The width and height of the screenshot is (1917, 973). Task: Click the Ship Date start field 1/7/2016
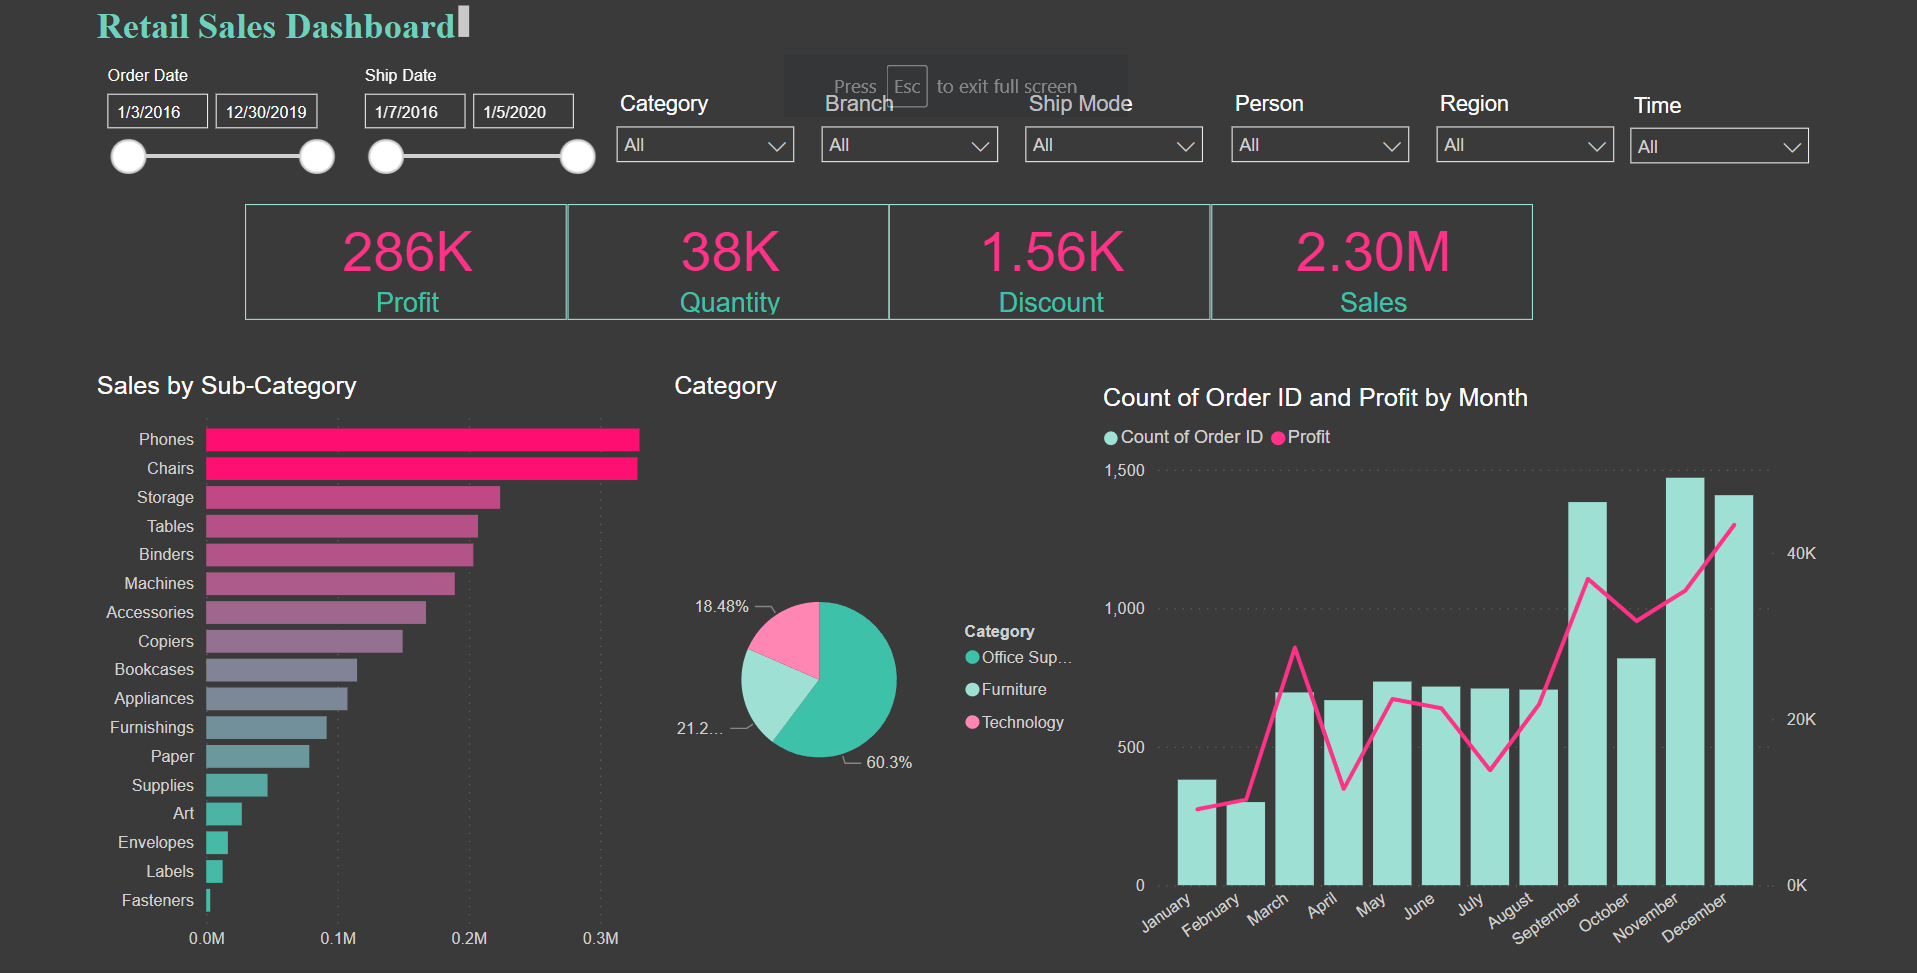(415, 111)
